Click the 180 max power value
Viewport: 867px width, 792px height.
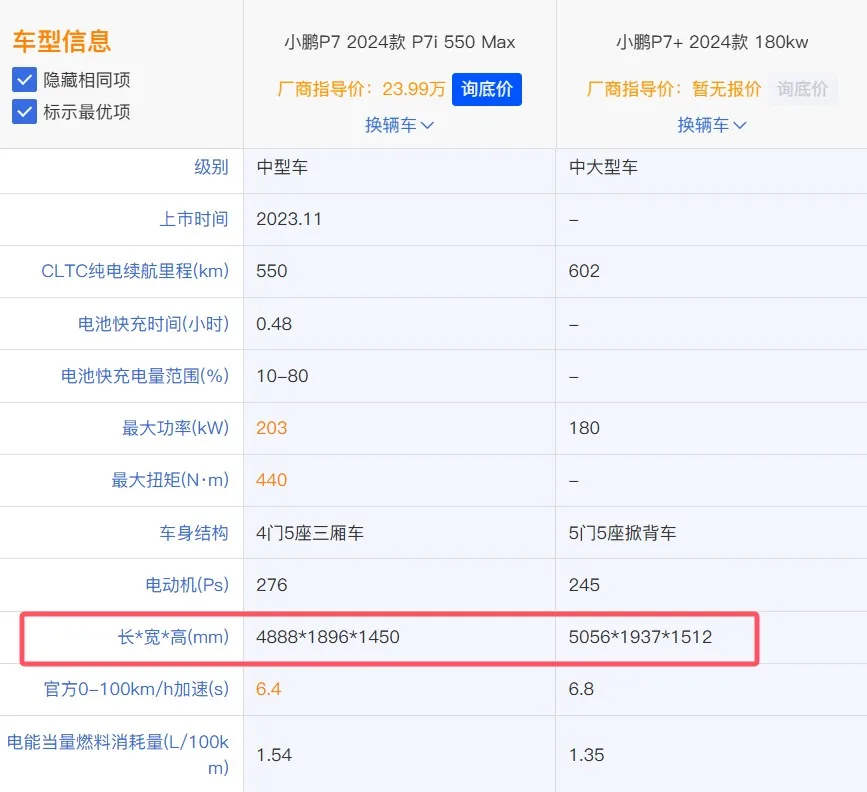584,428
